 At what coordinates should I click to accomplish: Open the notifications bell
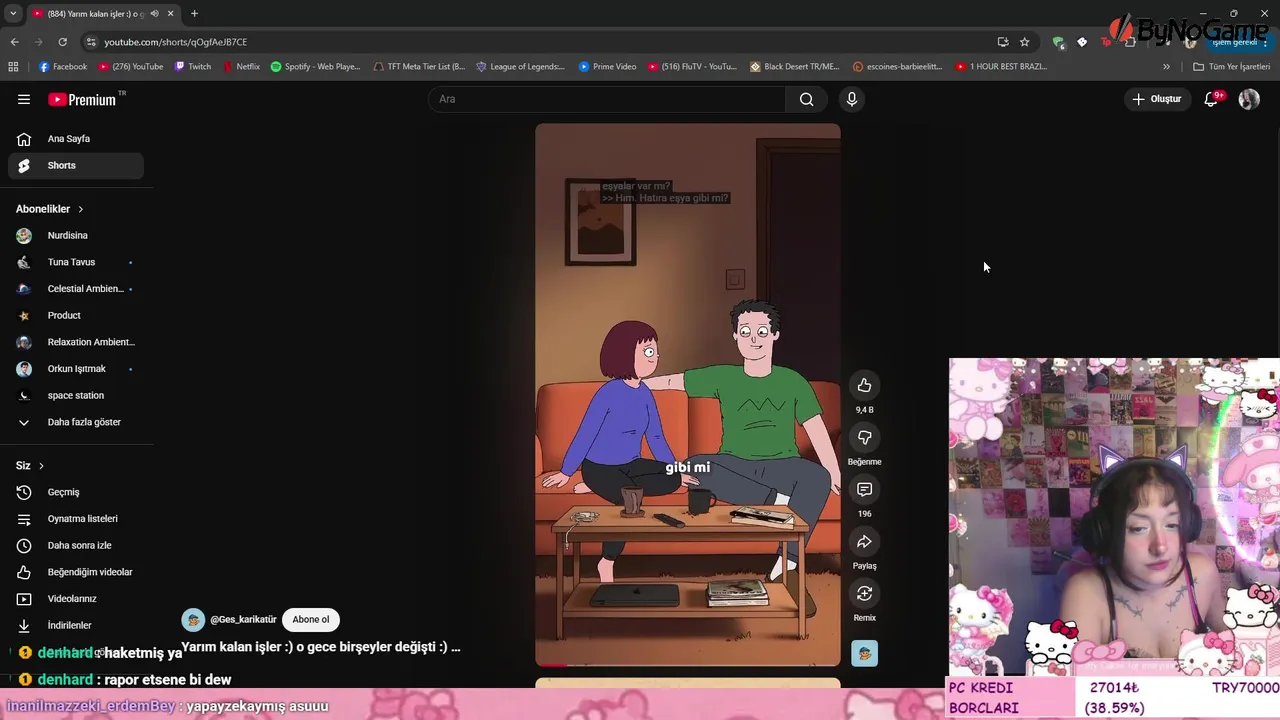[1211, 99]
